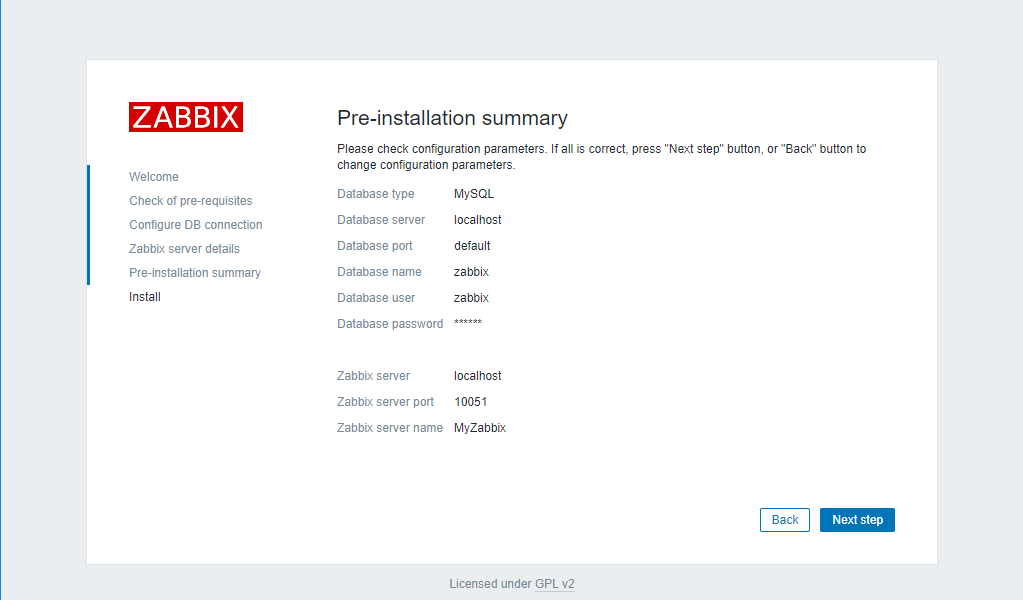
Task: Go back using the Back button
Action: (x=785, y=520)
